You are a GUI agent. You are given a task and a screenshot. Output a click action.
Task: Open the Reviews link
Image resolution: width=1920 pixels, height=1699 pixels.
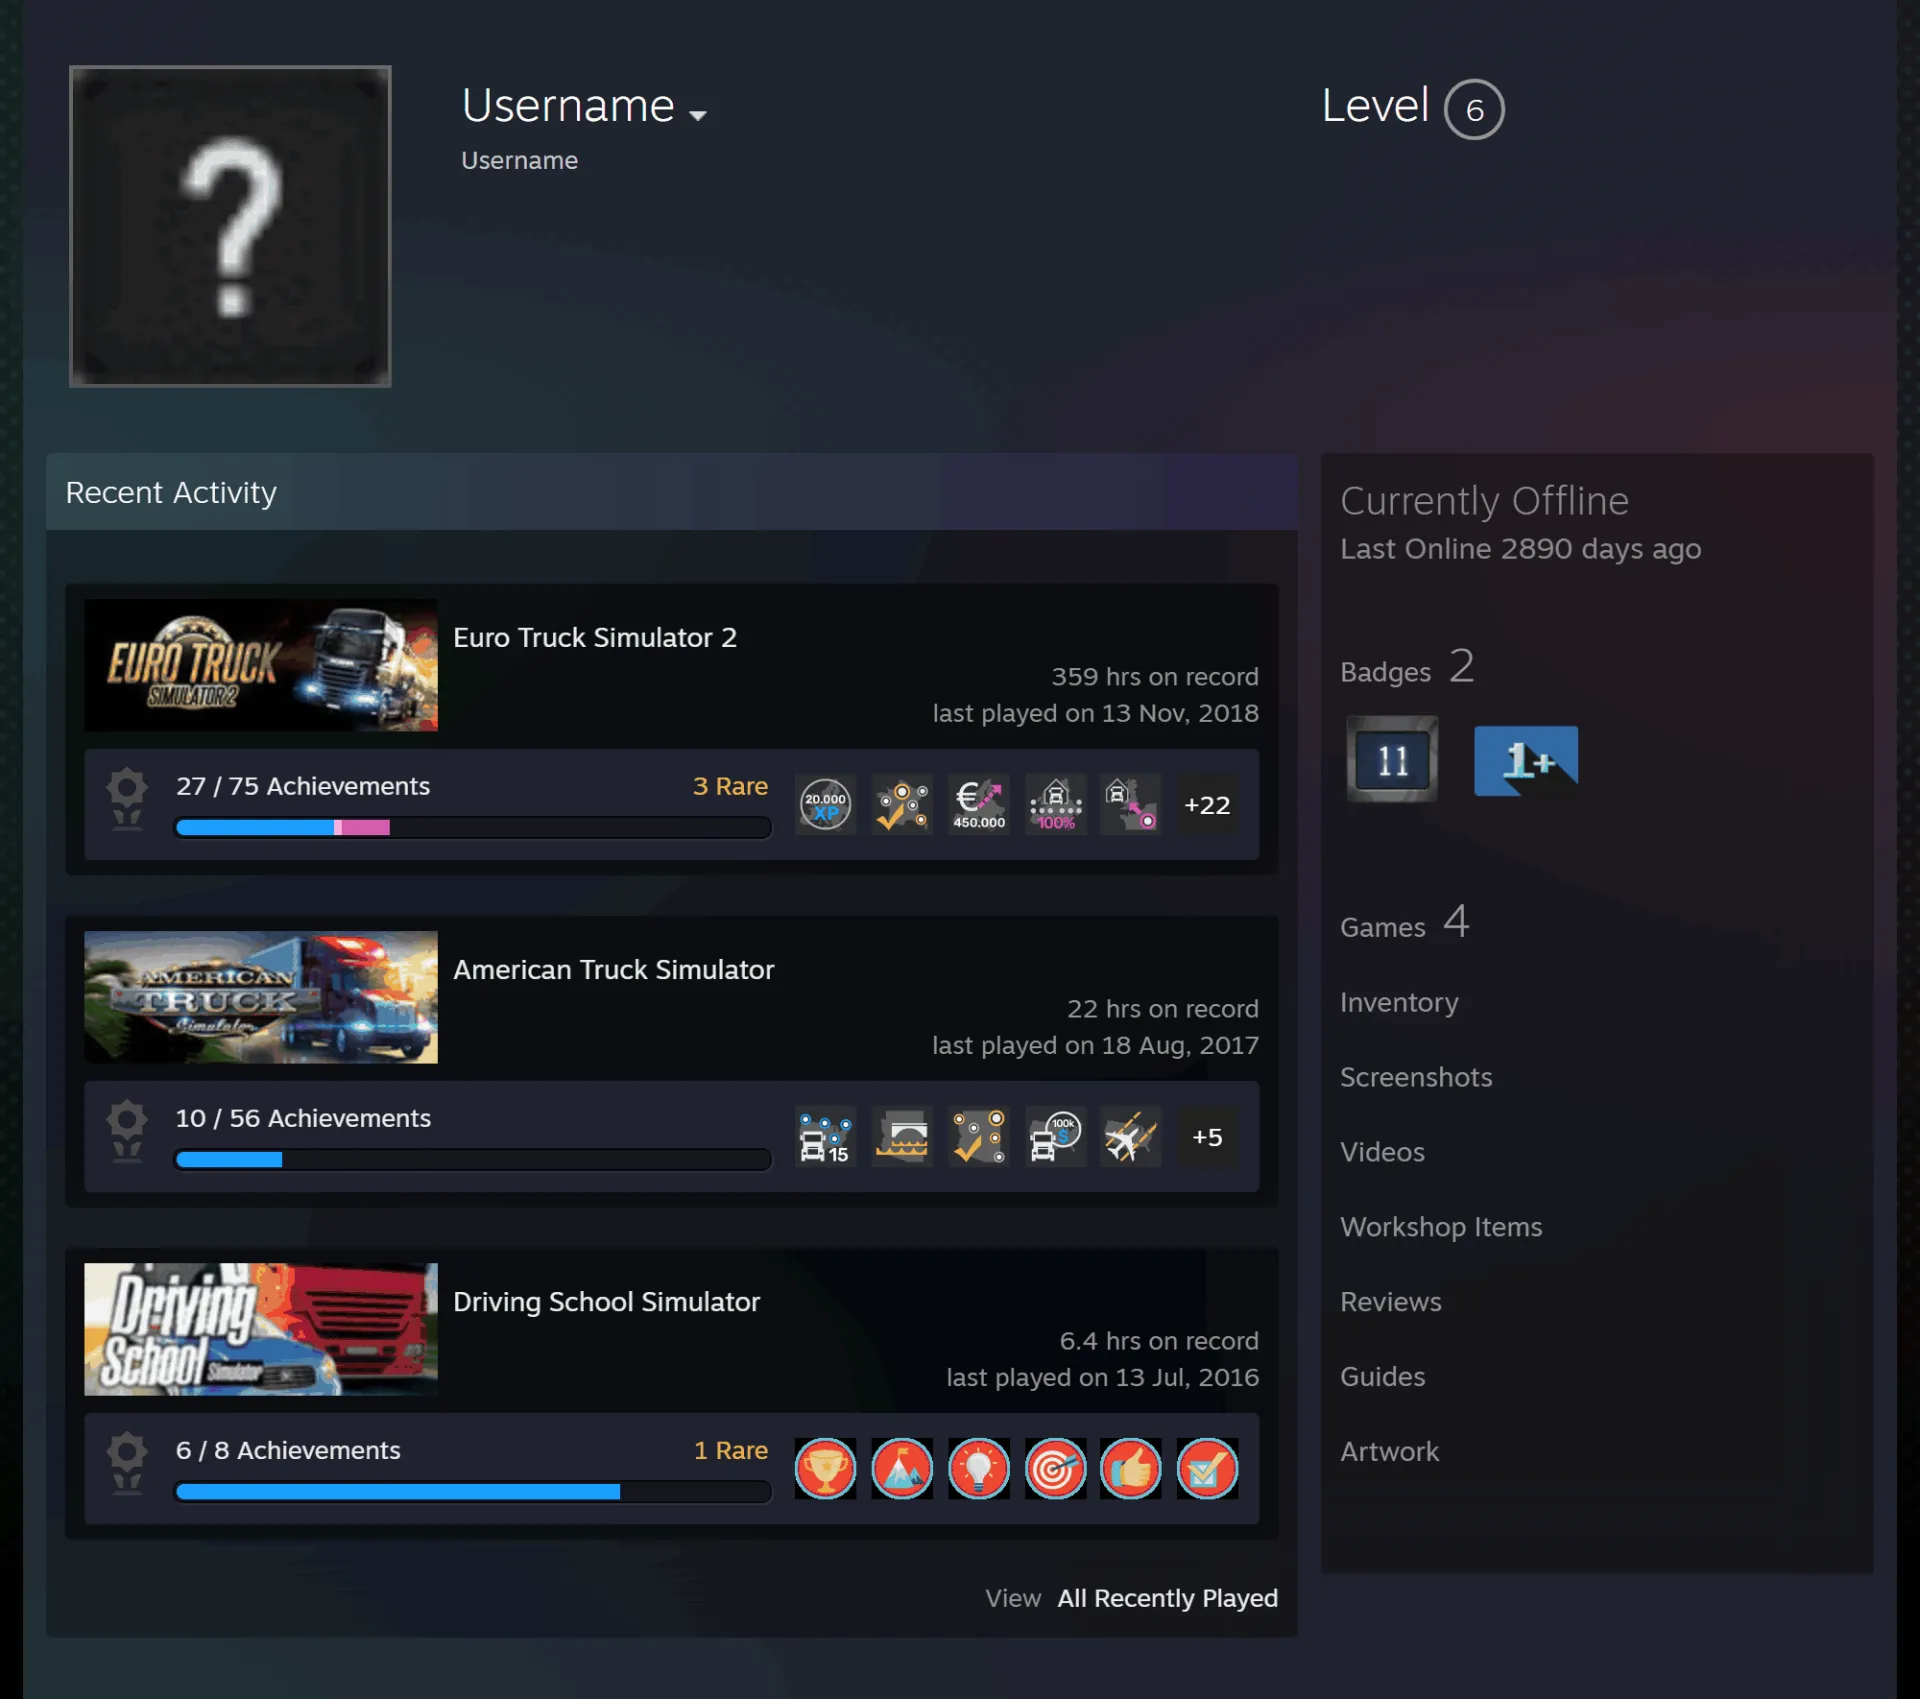1391,1302
